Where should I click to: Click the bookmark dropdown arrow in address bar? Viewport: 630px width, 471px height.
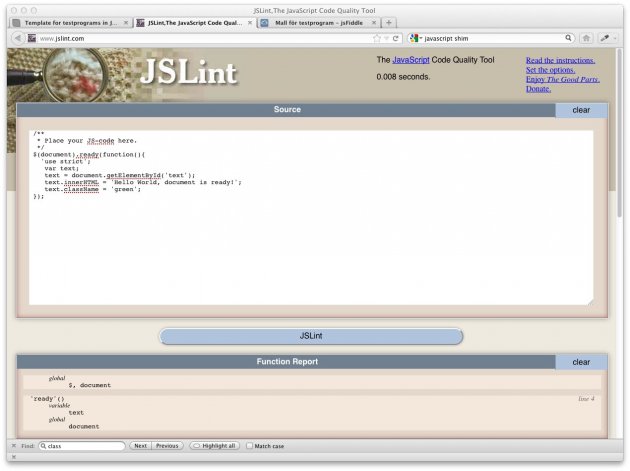click(x=386, y=38)
